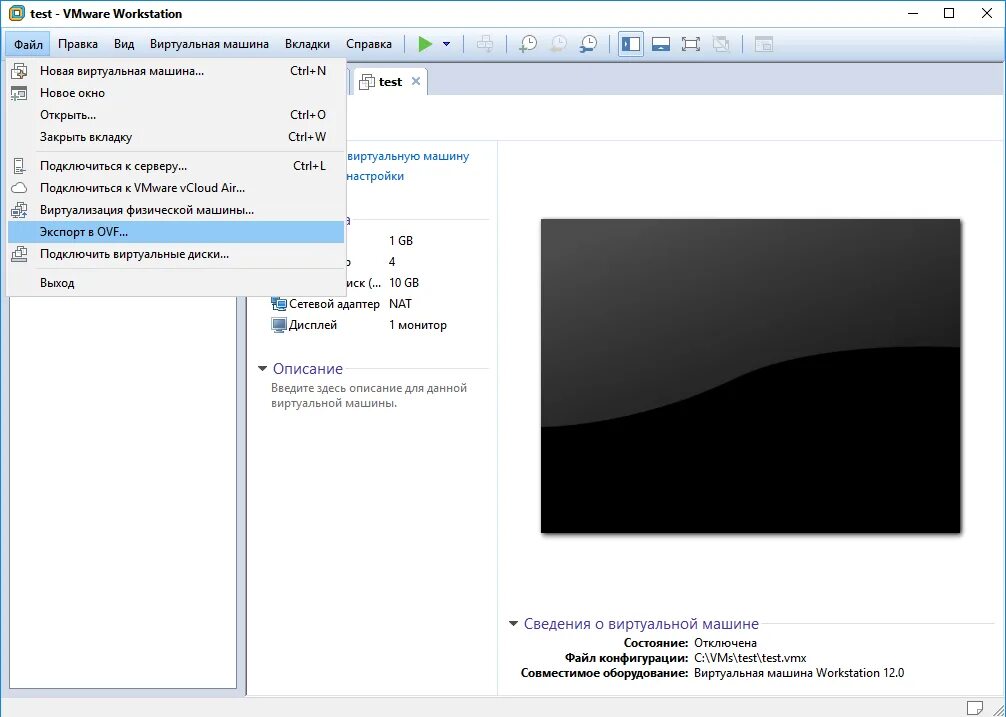The height and width of the screenshot is (717, 1006).
Task: Click the Подключить виртуальные диски icon
Action: point(19,254)
